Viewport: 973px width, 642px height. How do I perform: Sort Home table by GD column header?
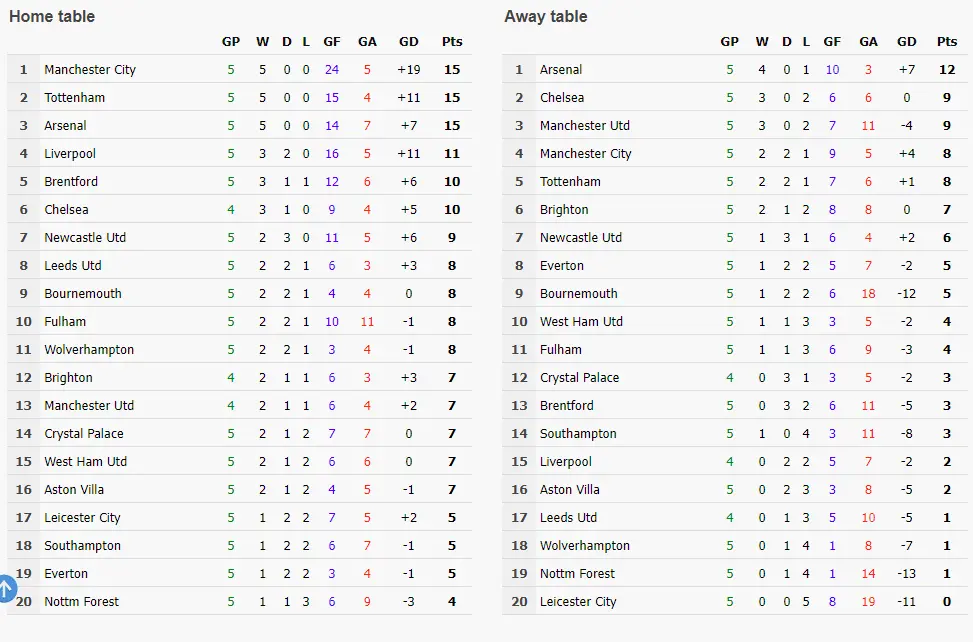coord(408,42)
